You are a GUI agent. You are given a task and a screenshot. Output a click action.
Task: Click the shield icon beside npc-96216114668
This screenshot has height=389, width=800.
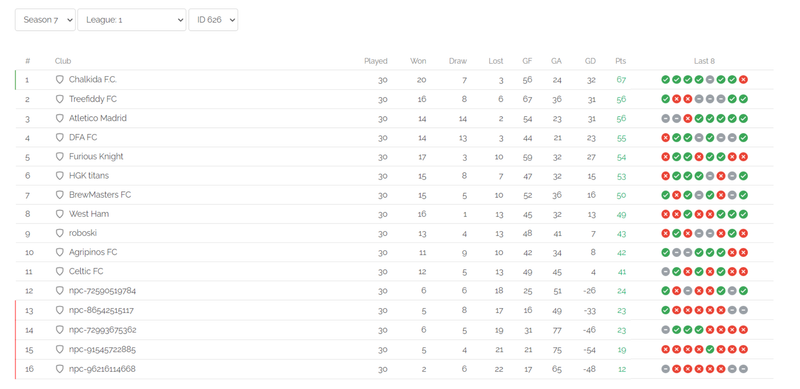tap(60, 369)
